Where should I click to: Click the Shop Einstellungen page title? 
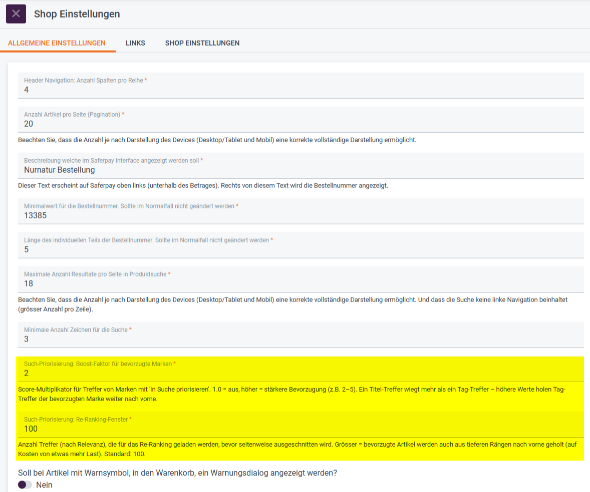77,14
